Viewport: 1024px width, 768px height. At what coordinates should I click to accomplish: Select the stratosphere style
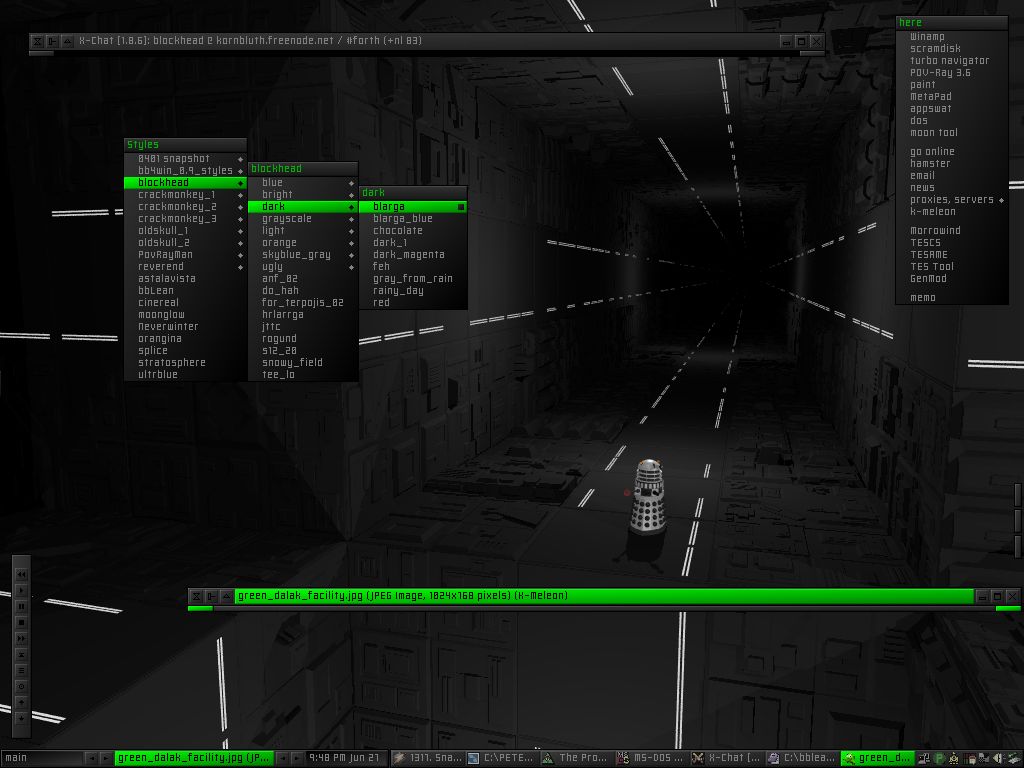tap(185, 362)
